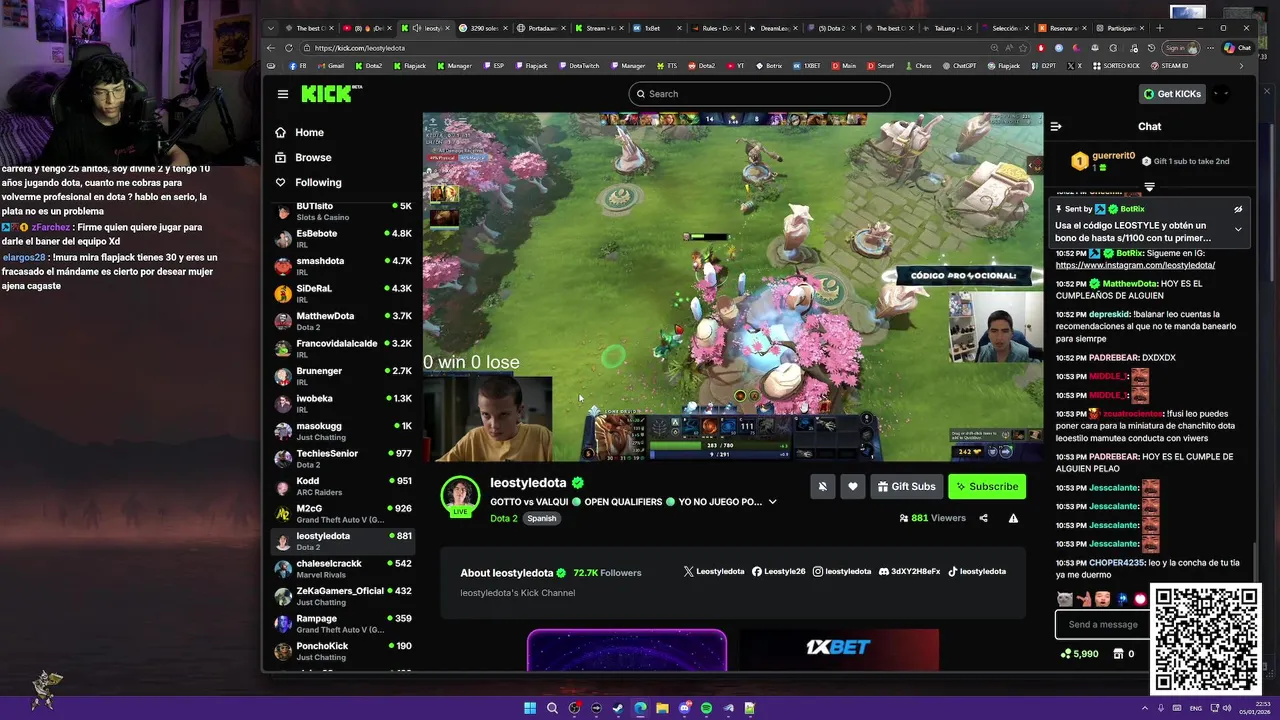Screen dimensions: 1280x720
Task: Click the Spanish language tag
Action: click(x=541, y=518)
